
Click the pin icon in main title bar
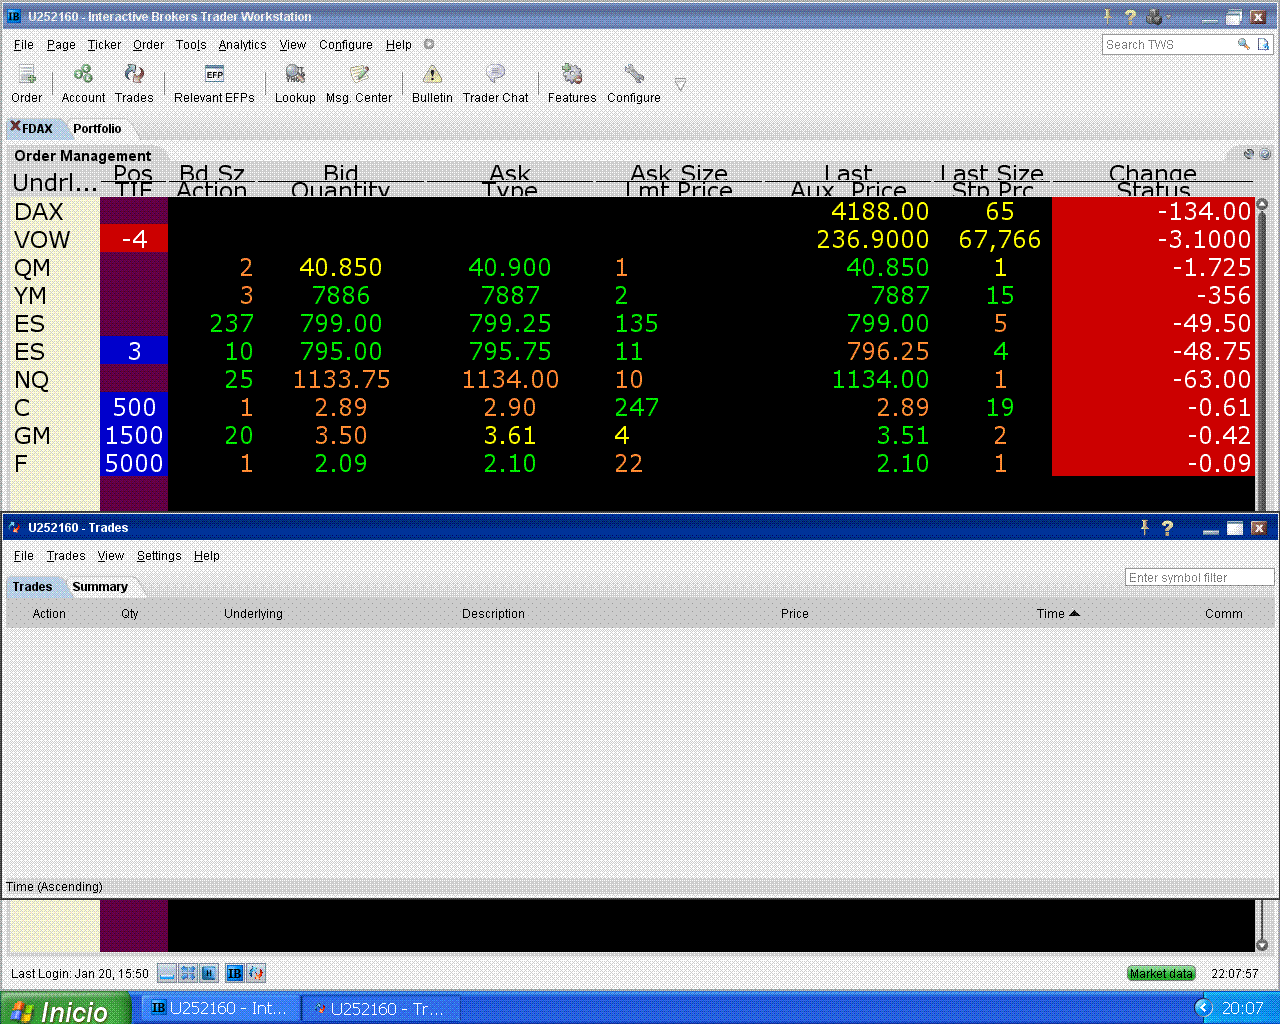(1107, 16)
